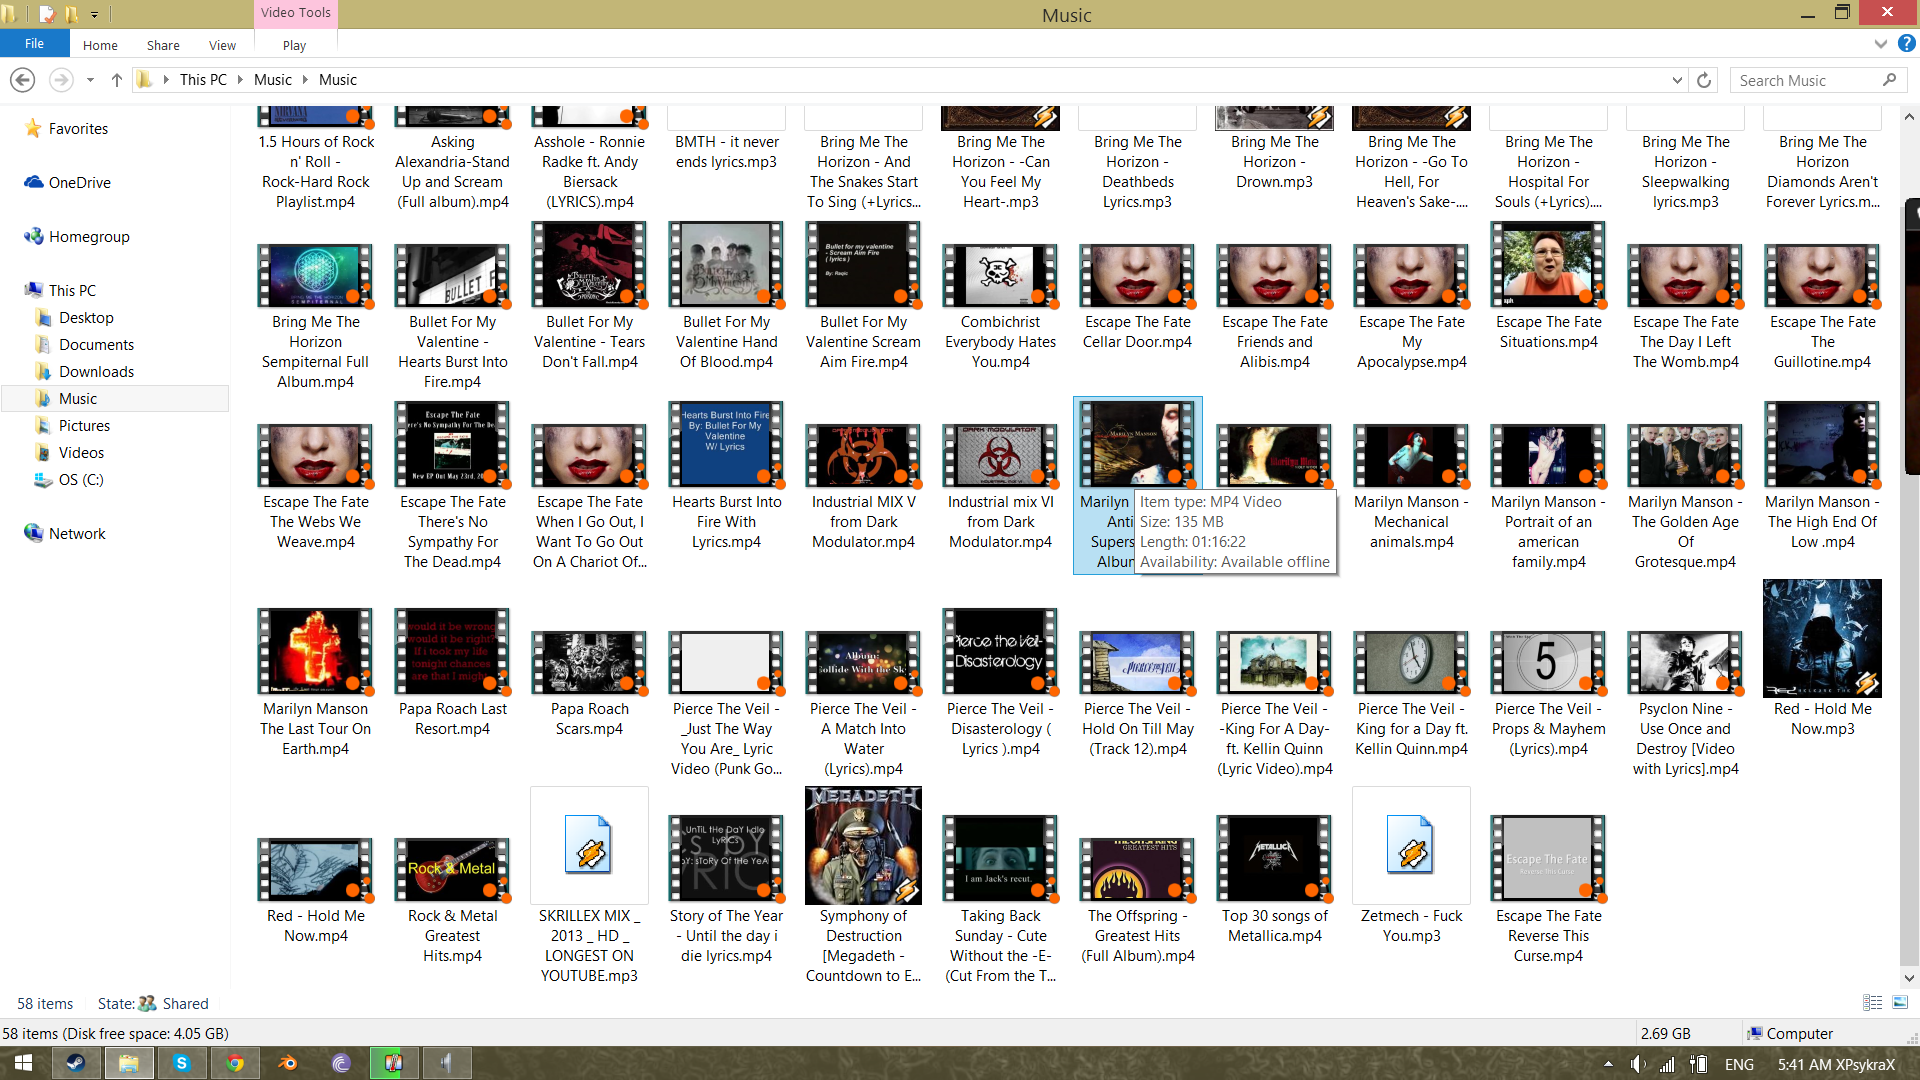The image size is (1920, 1080).
Task: Select Psyclon Nine - Use Once and Destroy video
Action: (x=1685, y=704)
